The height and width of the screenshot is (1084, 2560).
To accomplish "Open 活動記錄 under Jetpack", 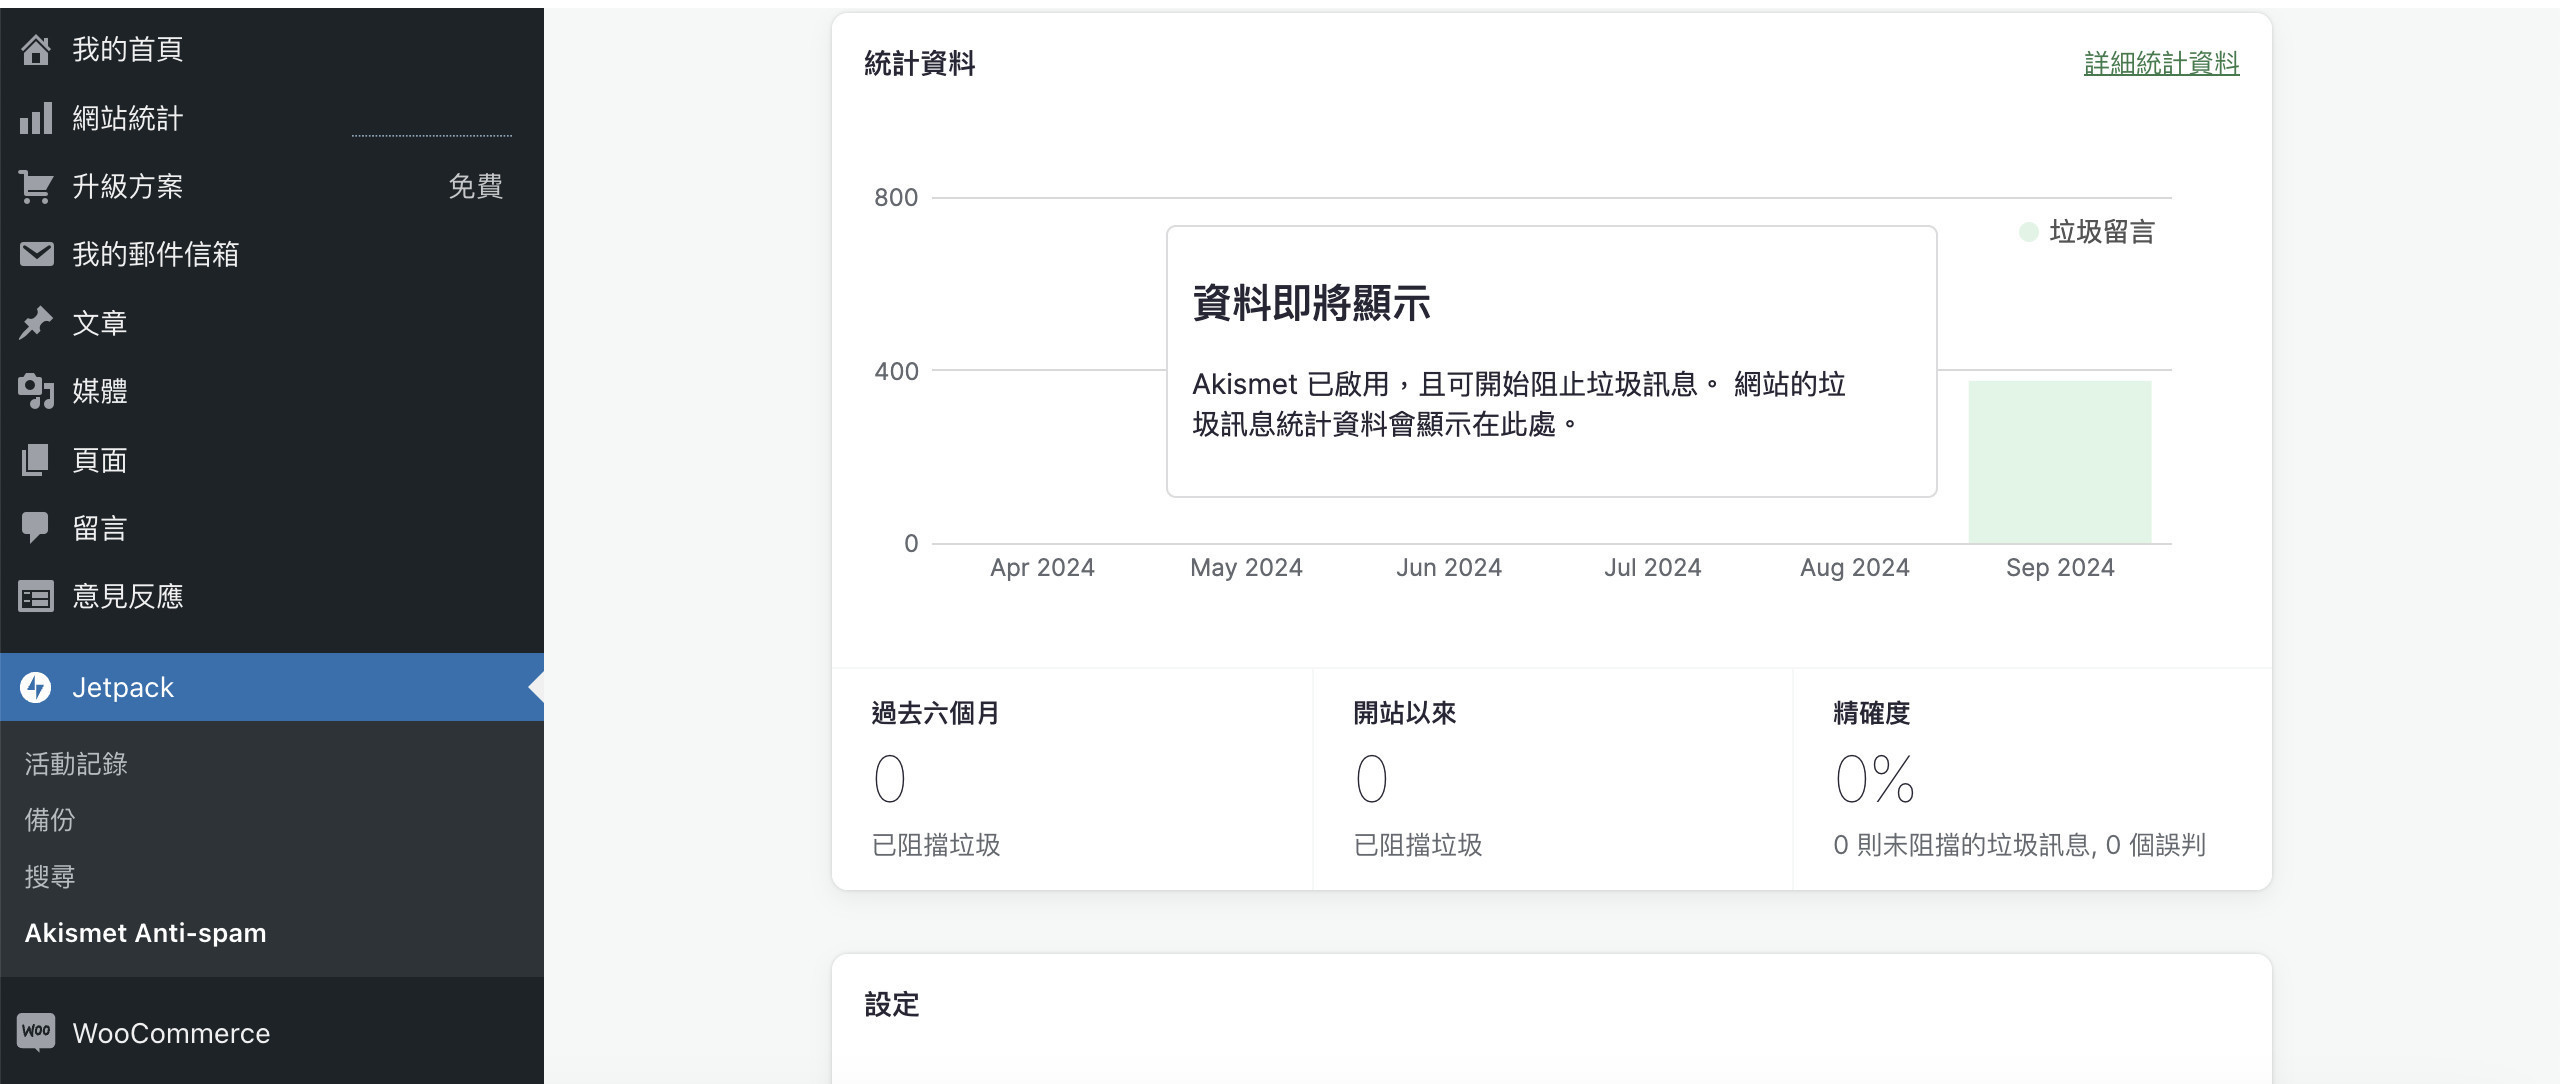I will coord(76,764).
